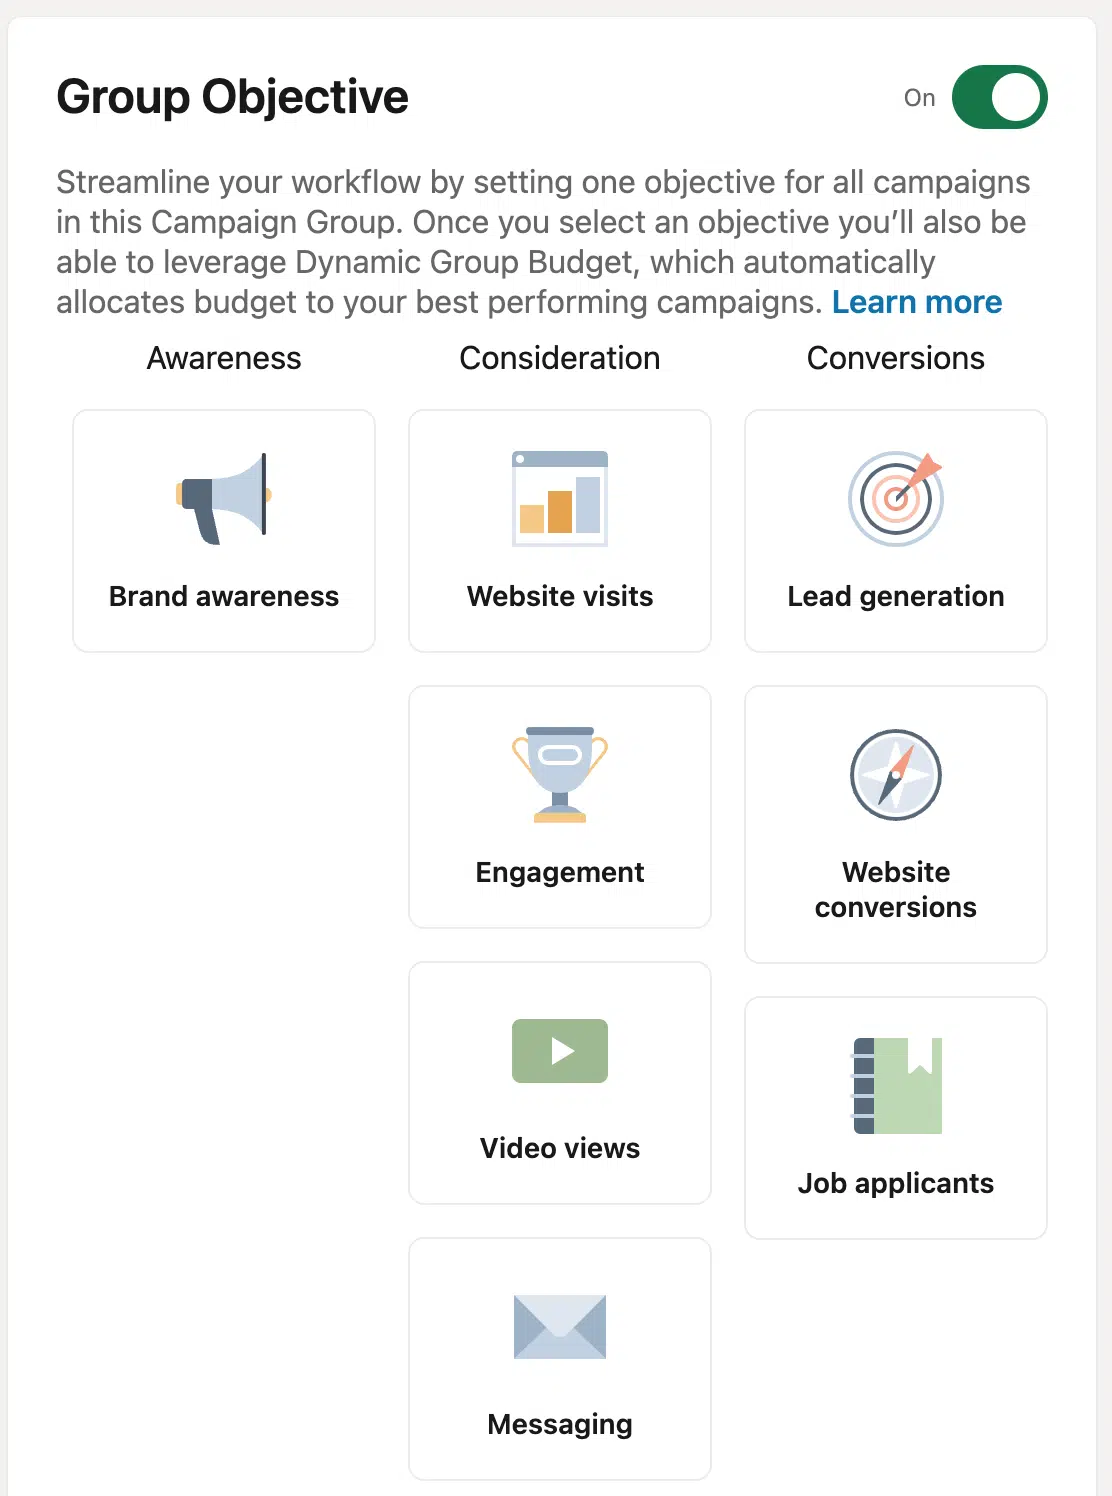Select the Job applicants objective card

point(895,1117)
